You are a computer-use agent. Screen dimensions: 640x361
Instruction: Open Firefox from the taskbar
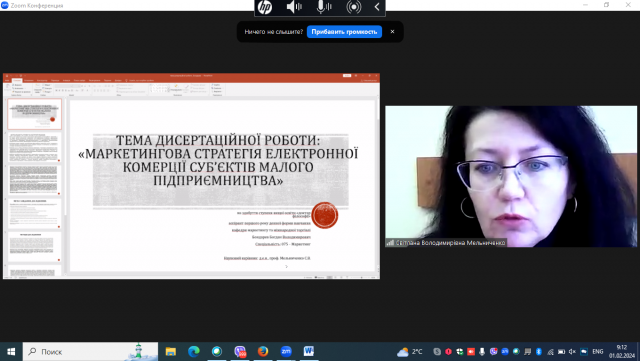263,352
